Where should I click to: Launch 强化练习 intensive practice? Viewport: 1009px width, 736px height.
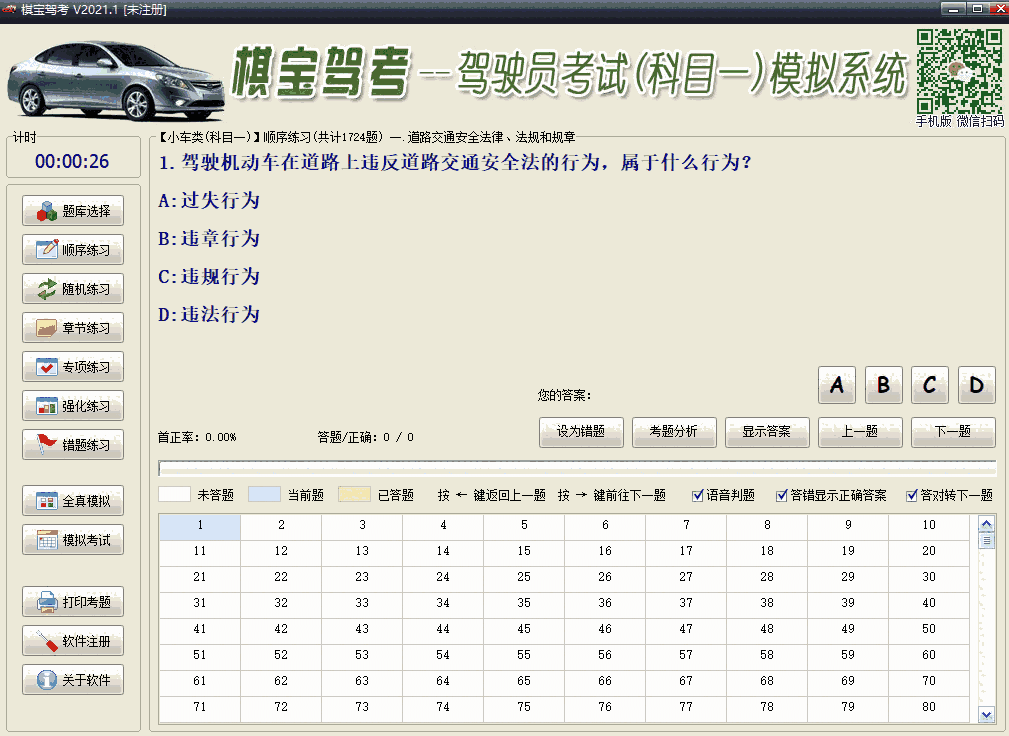[71, 405]
